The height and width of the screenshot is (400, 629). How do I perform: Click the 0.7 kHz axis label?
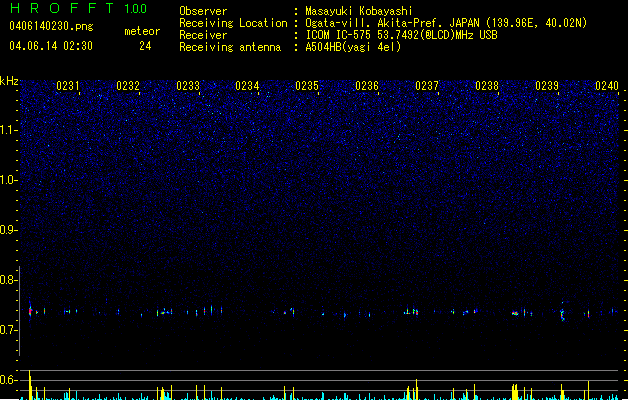coord(8,330)
